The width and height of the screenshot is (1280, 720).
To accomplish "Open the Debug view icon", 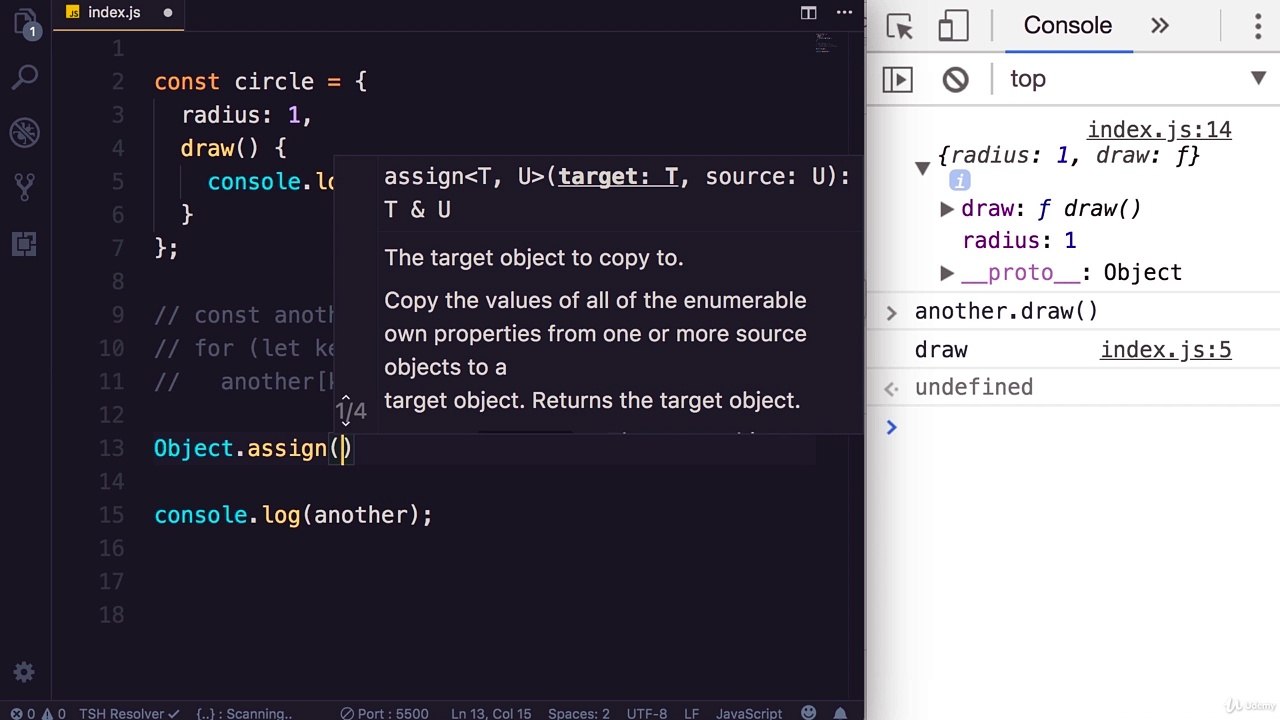I will (25, 131).
